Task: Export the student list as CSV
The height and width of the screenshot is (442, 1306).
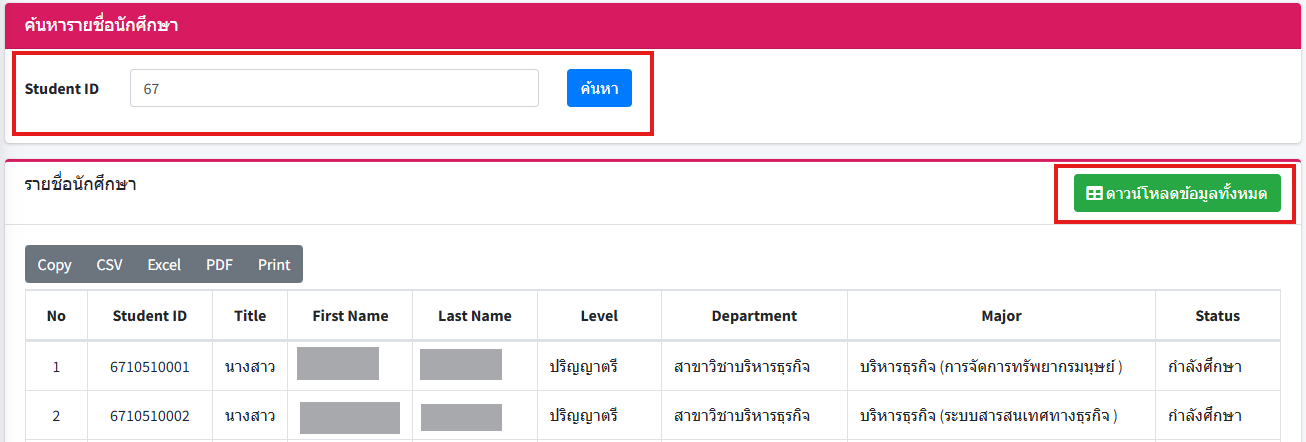Action: pos(109,265)
